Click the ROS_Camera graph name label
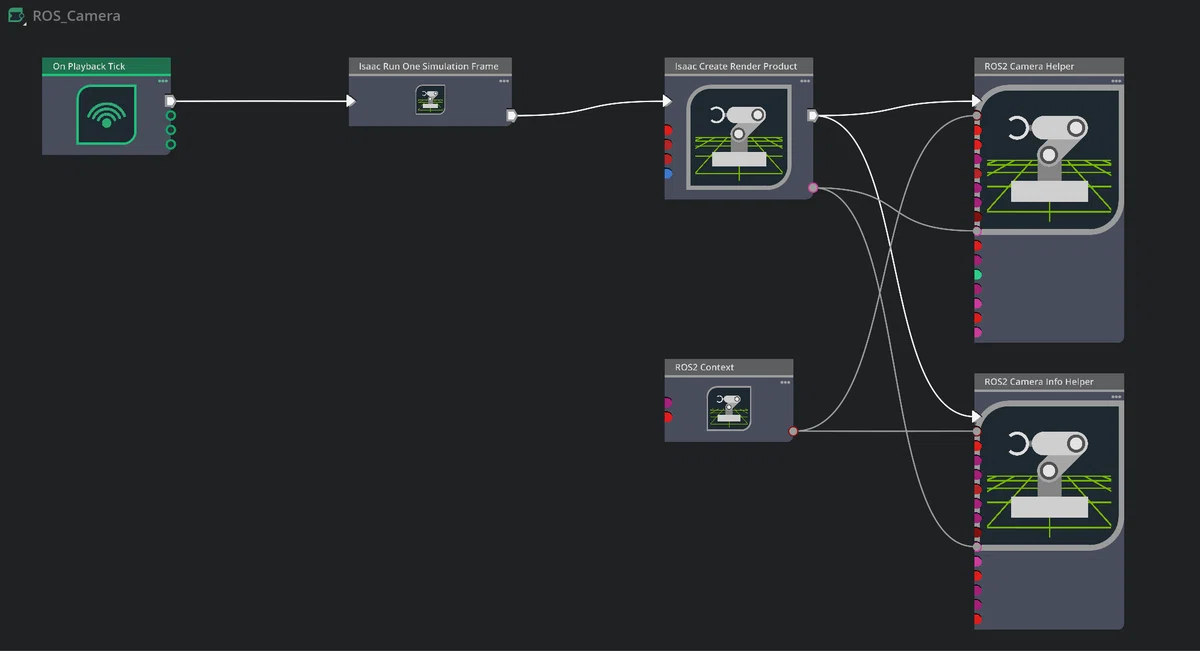Image resolution: width=1200 pixels, height=651 pixels. point(76,16)
